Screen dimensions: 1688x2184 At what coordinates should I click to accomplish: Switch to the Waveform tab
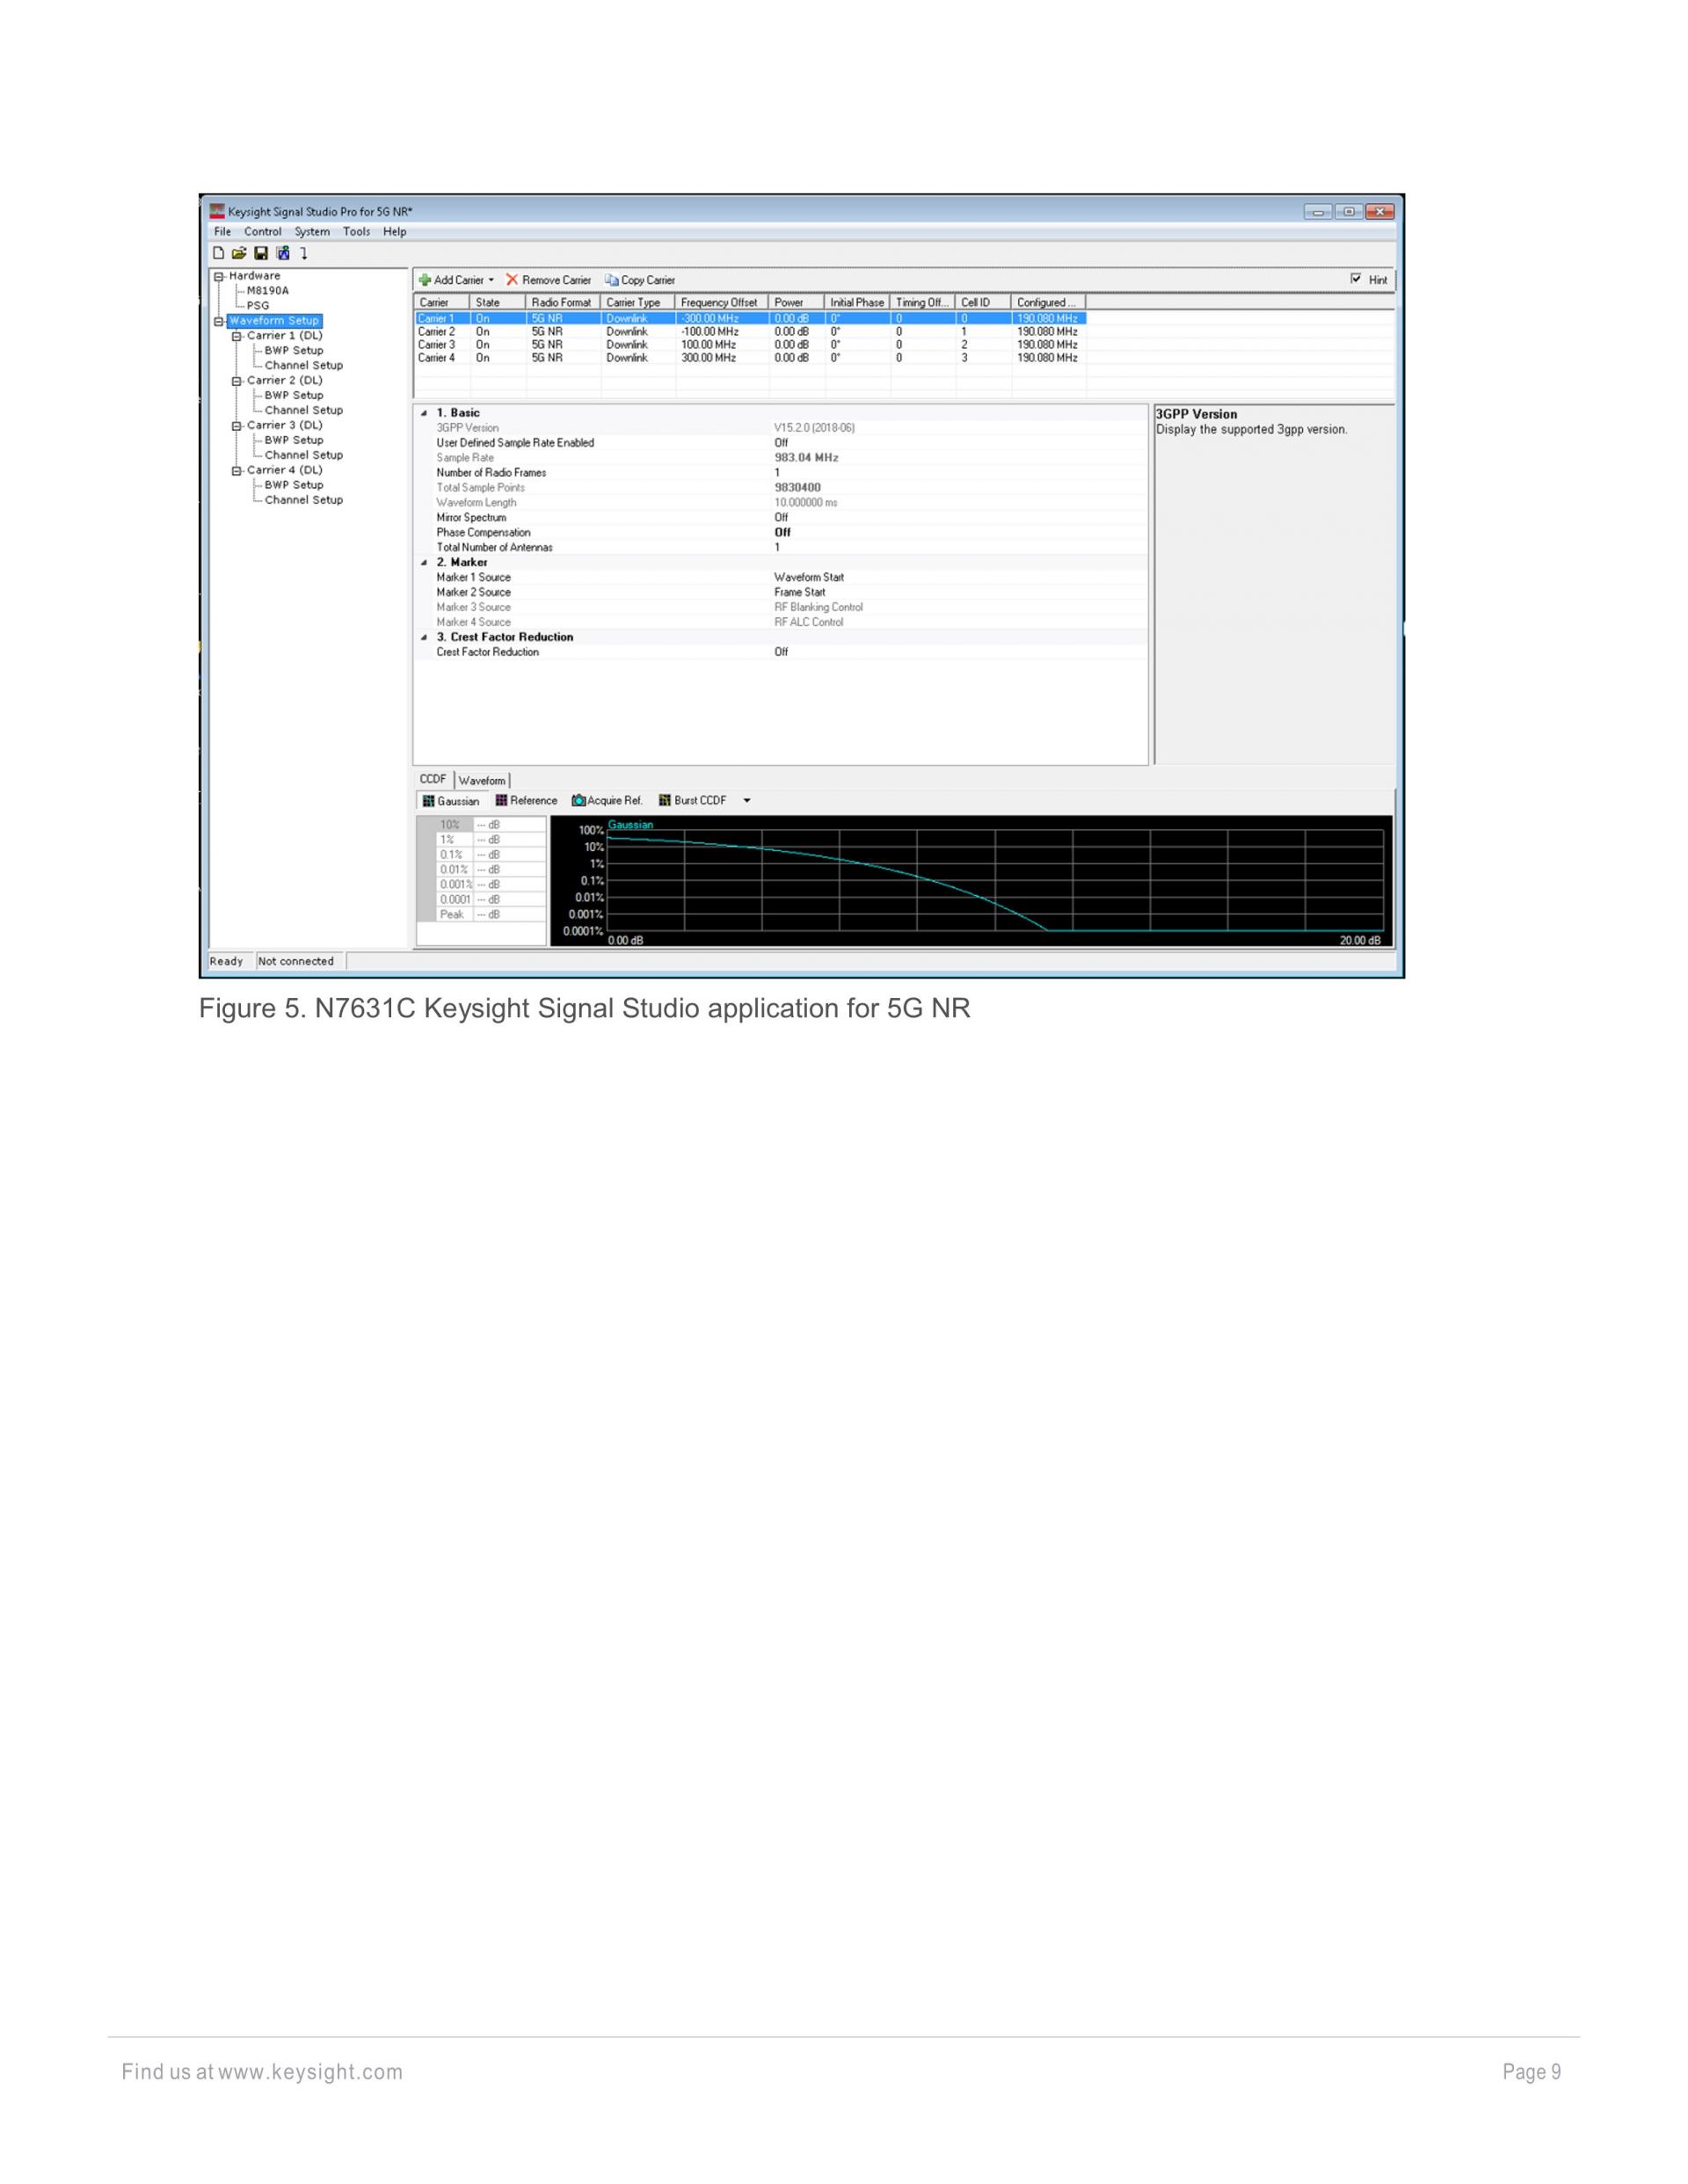pyautogui.click(x=482, y=781)
